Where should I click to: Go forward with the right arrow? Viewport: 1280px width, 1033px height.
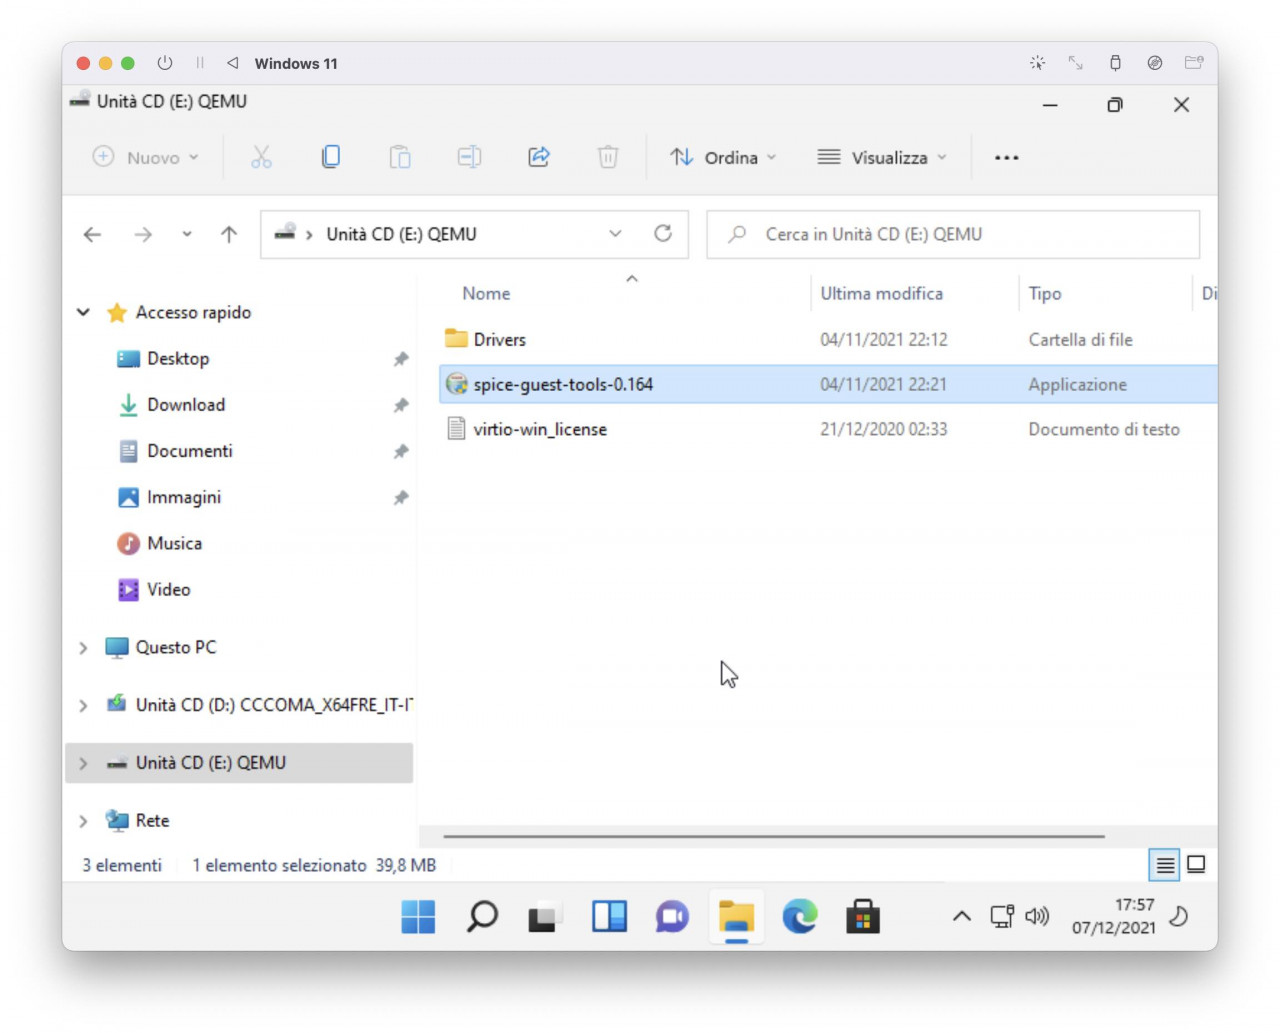[x=143, y=234]
